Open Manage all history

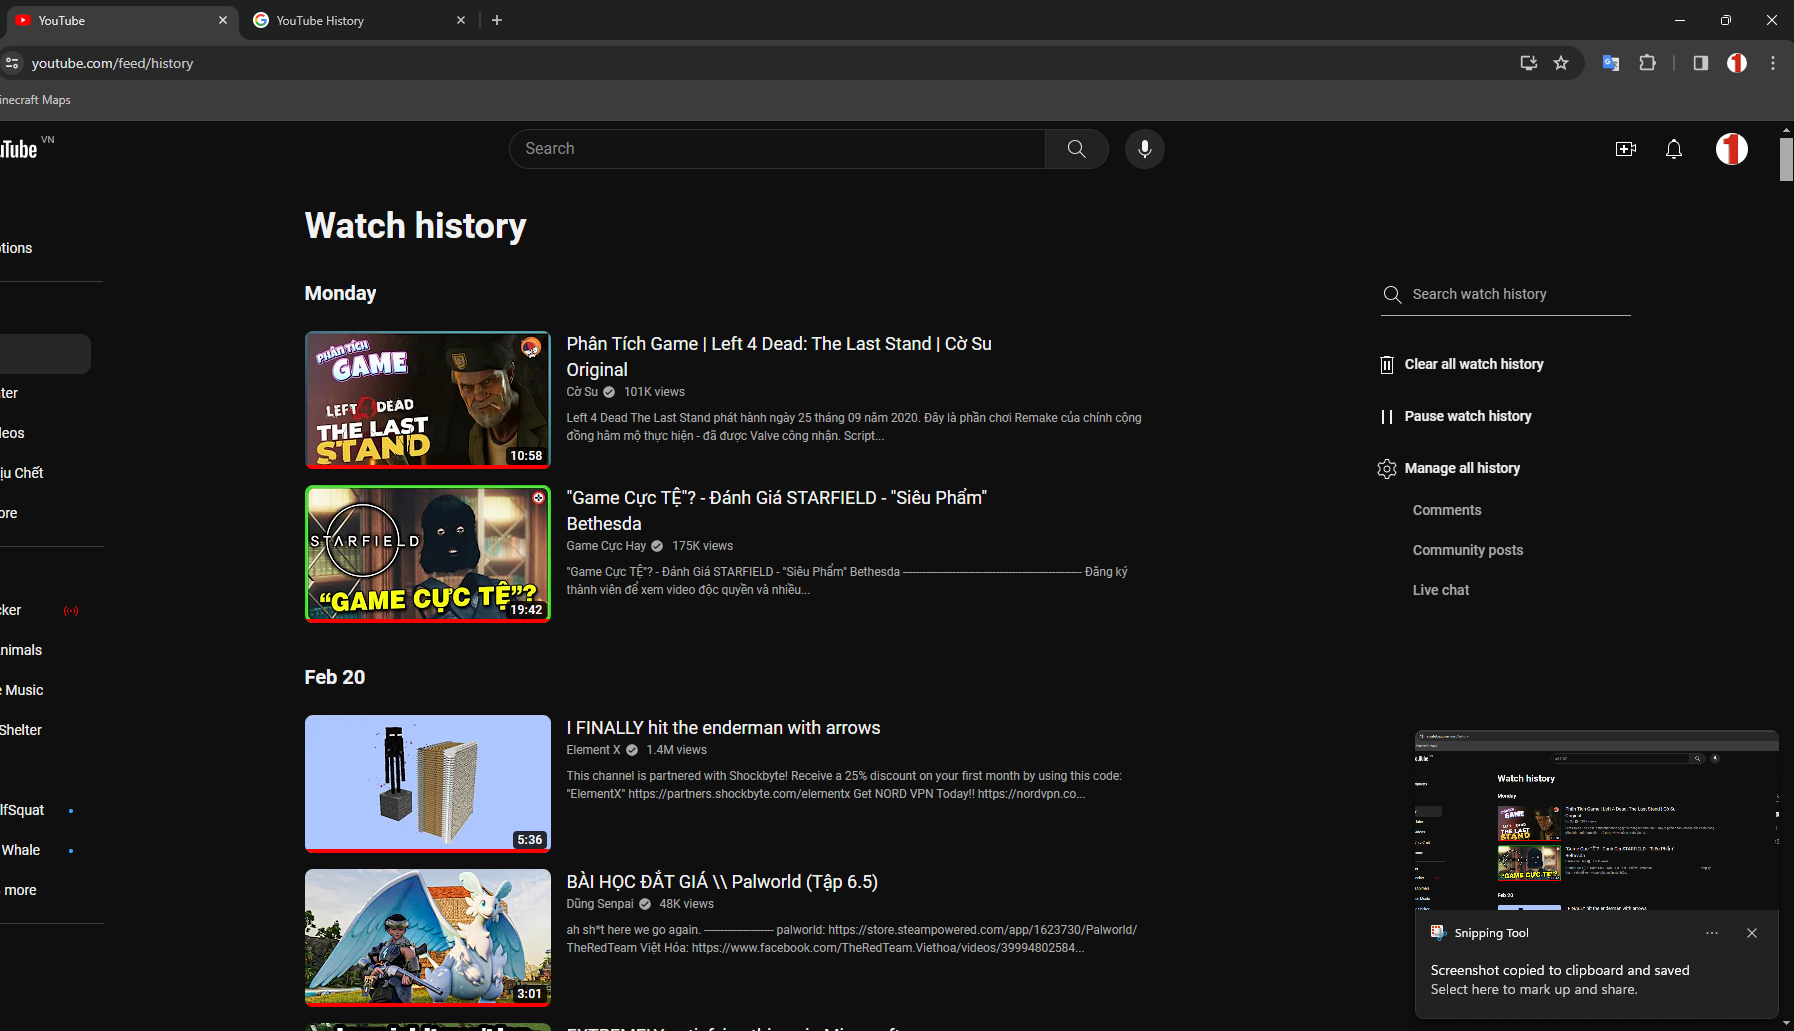[x=1462, y=468]
